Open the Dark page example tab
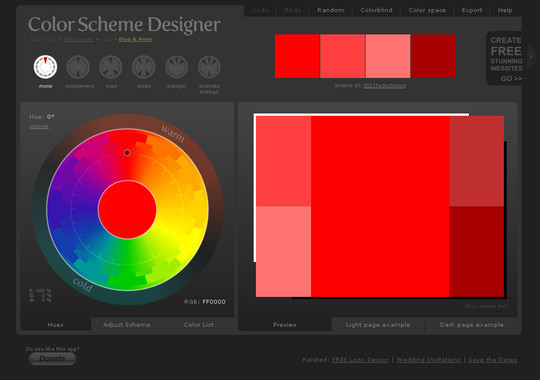 pyautogui.click(x=471, y=325)
